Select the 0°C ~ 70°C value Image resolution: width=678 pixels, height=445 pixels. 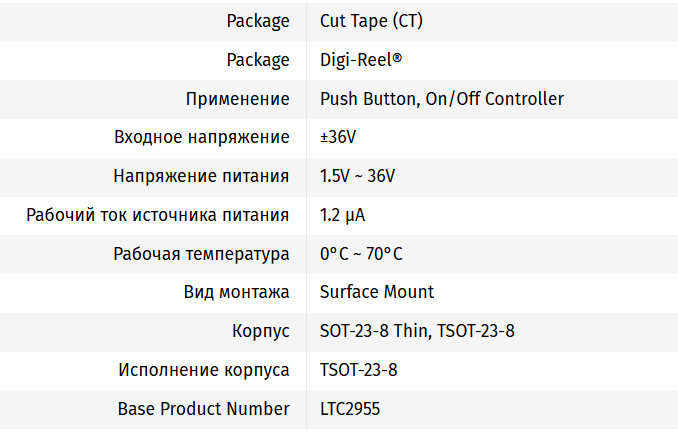point(361,254)
